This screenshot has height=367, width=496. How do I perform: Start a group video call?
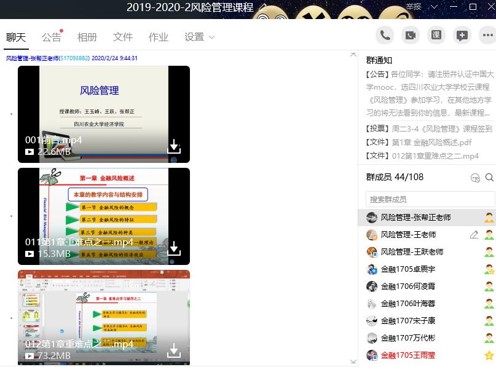410,35
